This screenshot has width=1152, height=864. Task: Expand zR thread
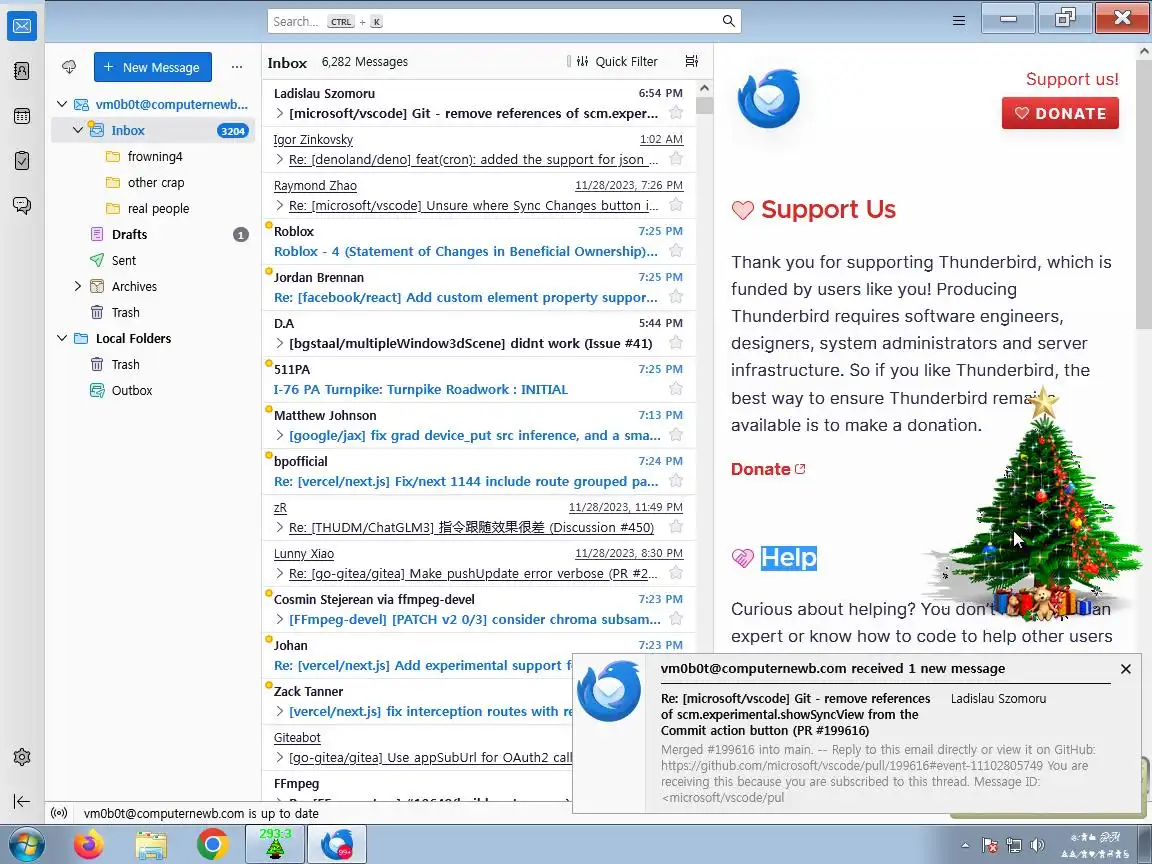[280, 527]
